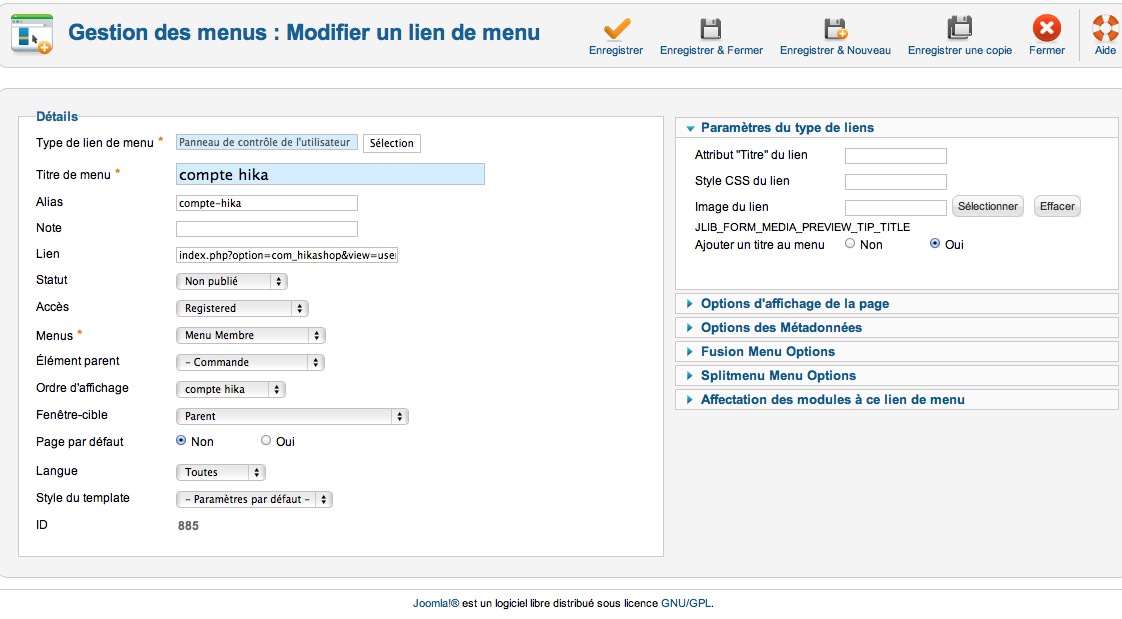The width and height of the screenshot is (1122, 619).
Task: Choose Non for Ajouter un titre au menu
Action: click(850, 244)
